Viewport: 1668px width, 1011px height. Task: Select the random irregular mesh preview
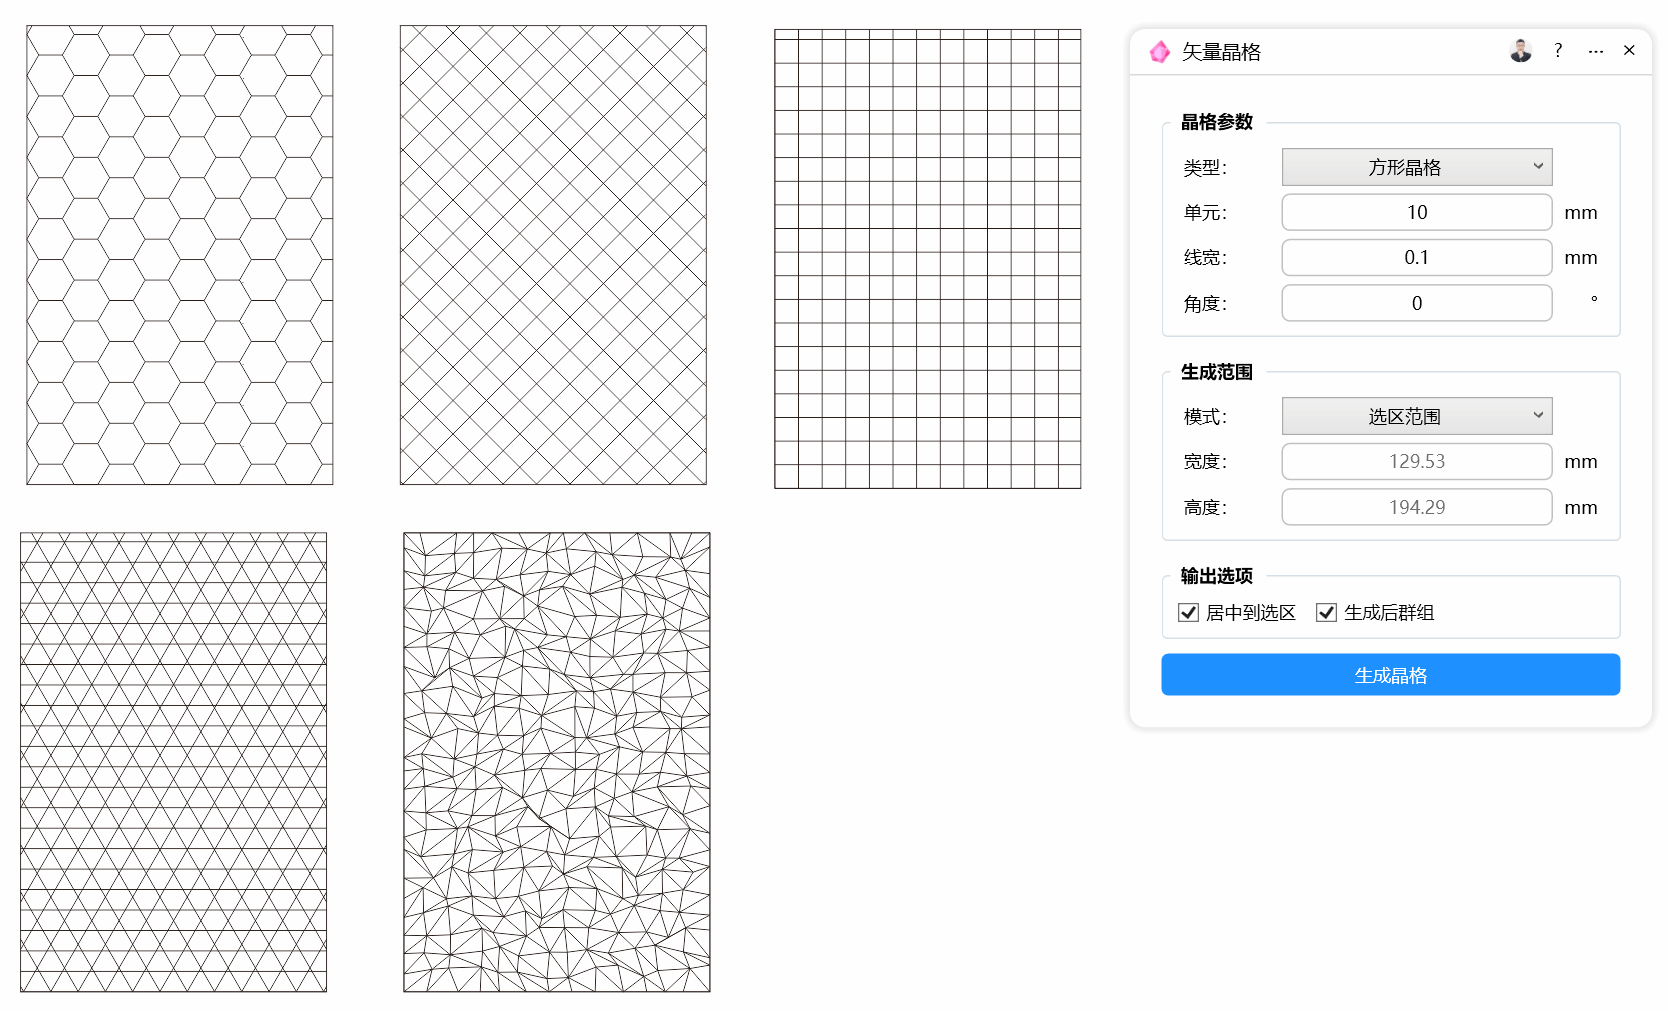point(557,762)
